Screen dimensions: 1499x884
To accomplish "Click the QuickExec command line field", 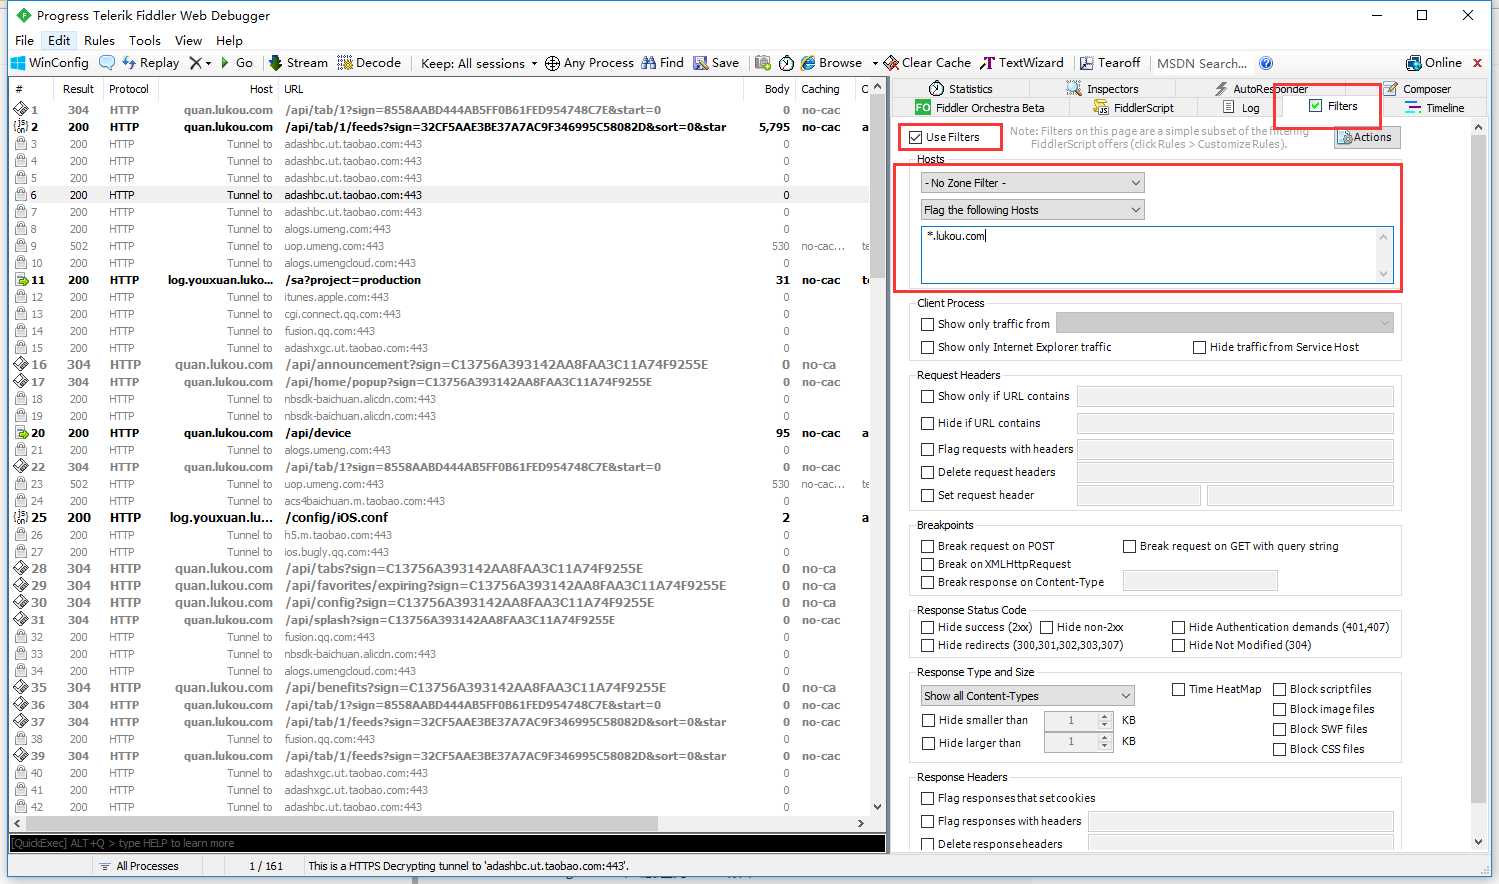I will coord(447,843).
